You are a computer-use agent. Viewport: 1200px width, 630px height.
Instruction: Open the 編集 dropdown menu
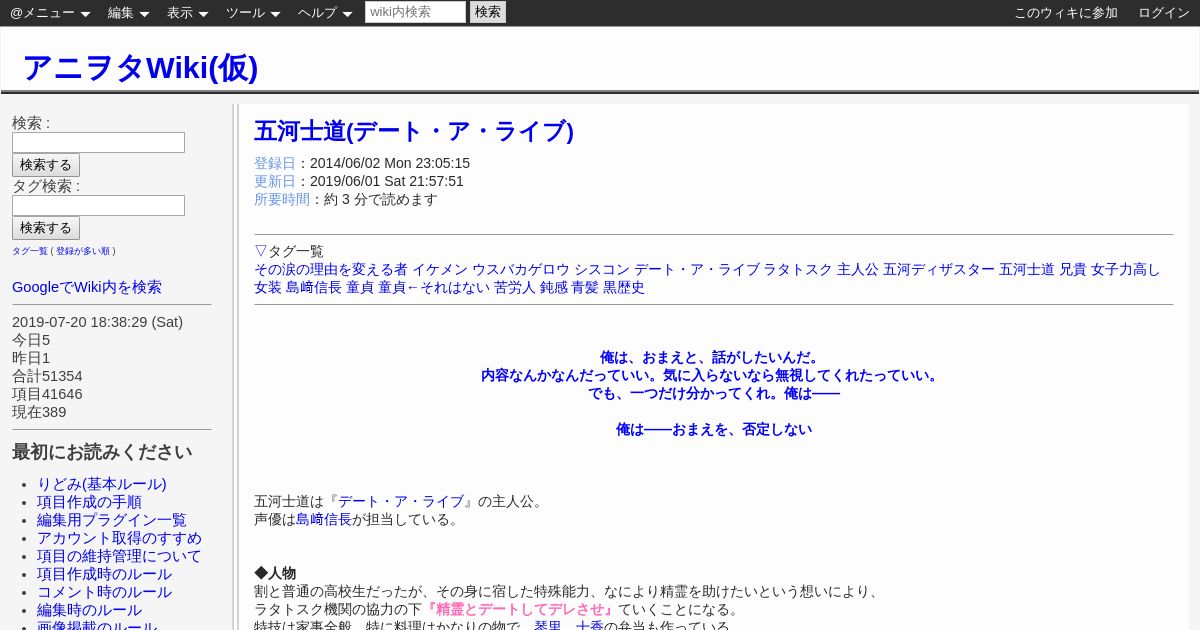[128, 13]
